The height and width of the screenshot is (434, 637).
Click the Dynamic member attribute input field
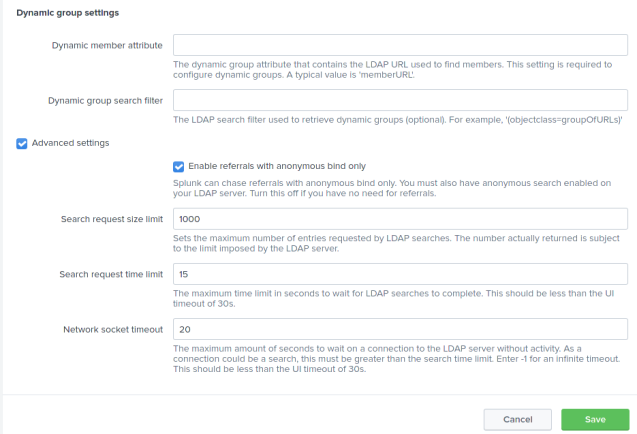[x=400, y=46]
